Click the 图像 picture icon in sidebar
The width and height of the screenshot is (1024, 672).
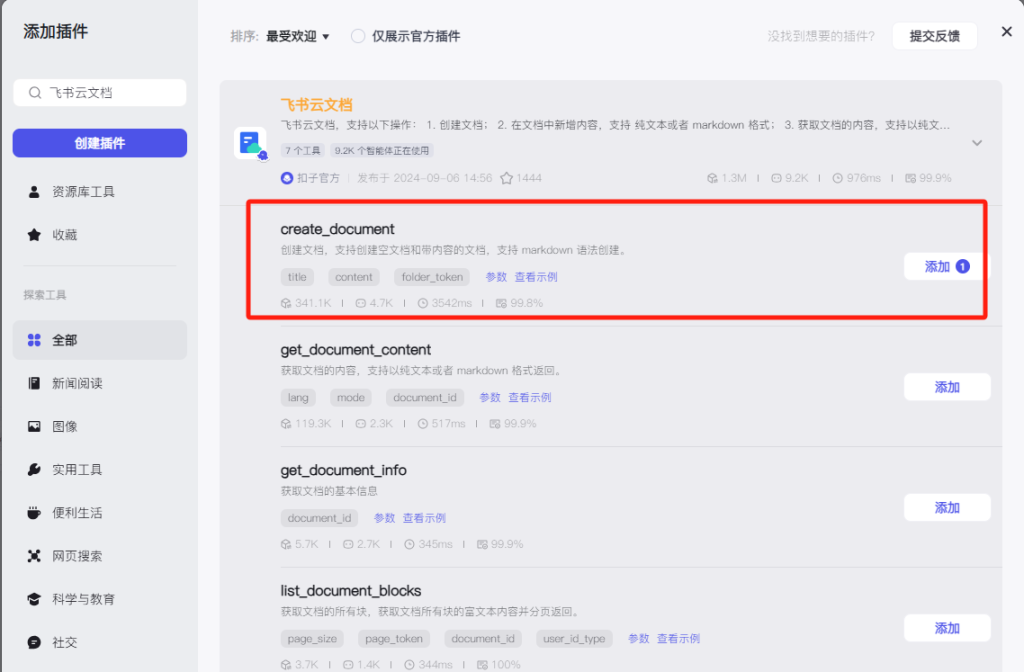point(35,426)
